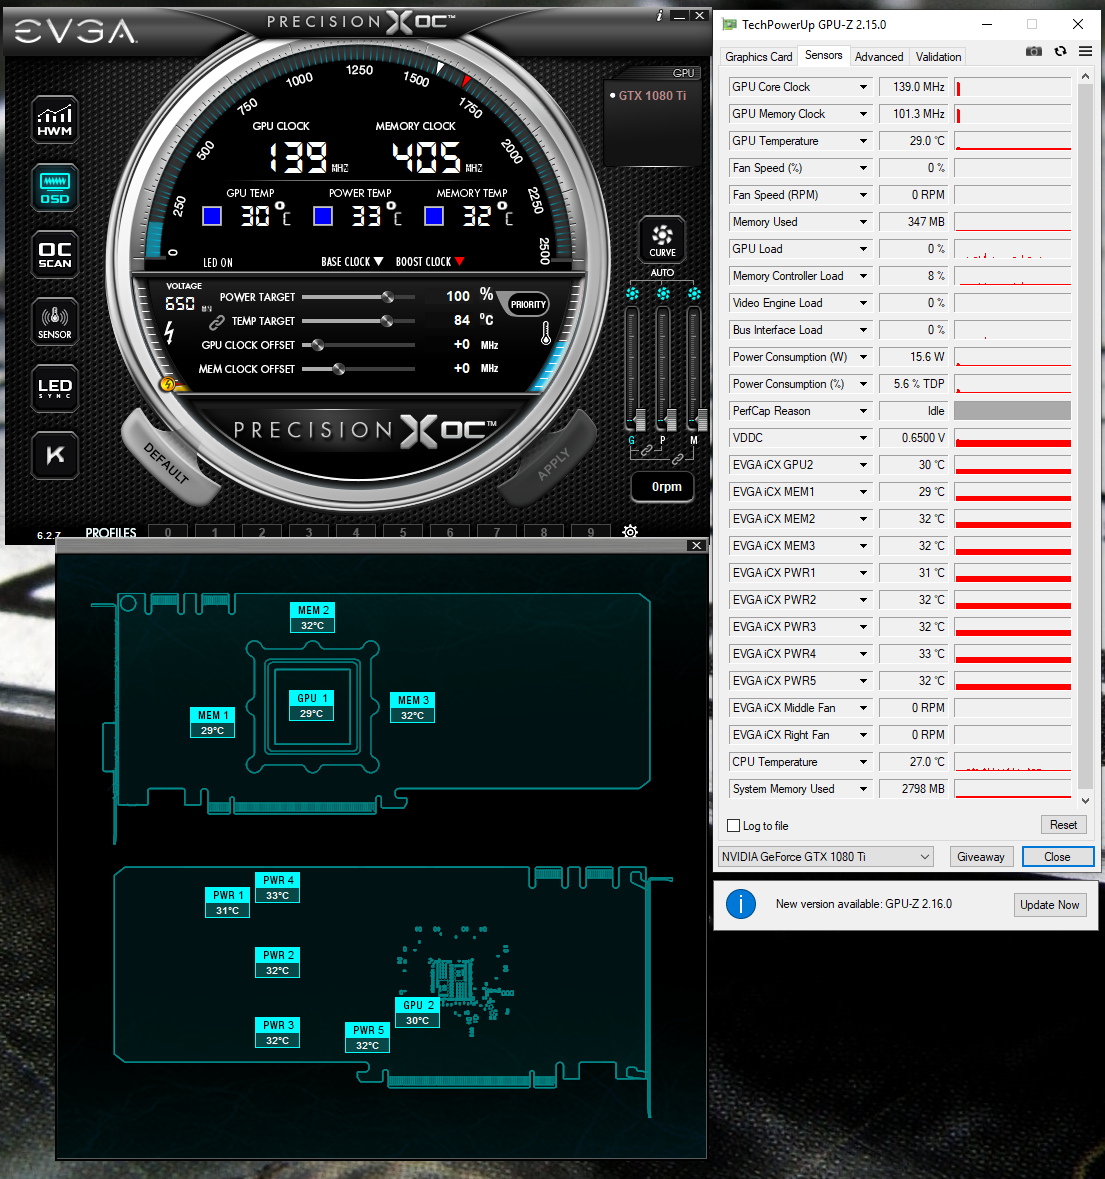
Task: Click the fan link icon between G and P
Action: click(x=646, y=451)
